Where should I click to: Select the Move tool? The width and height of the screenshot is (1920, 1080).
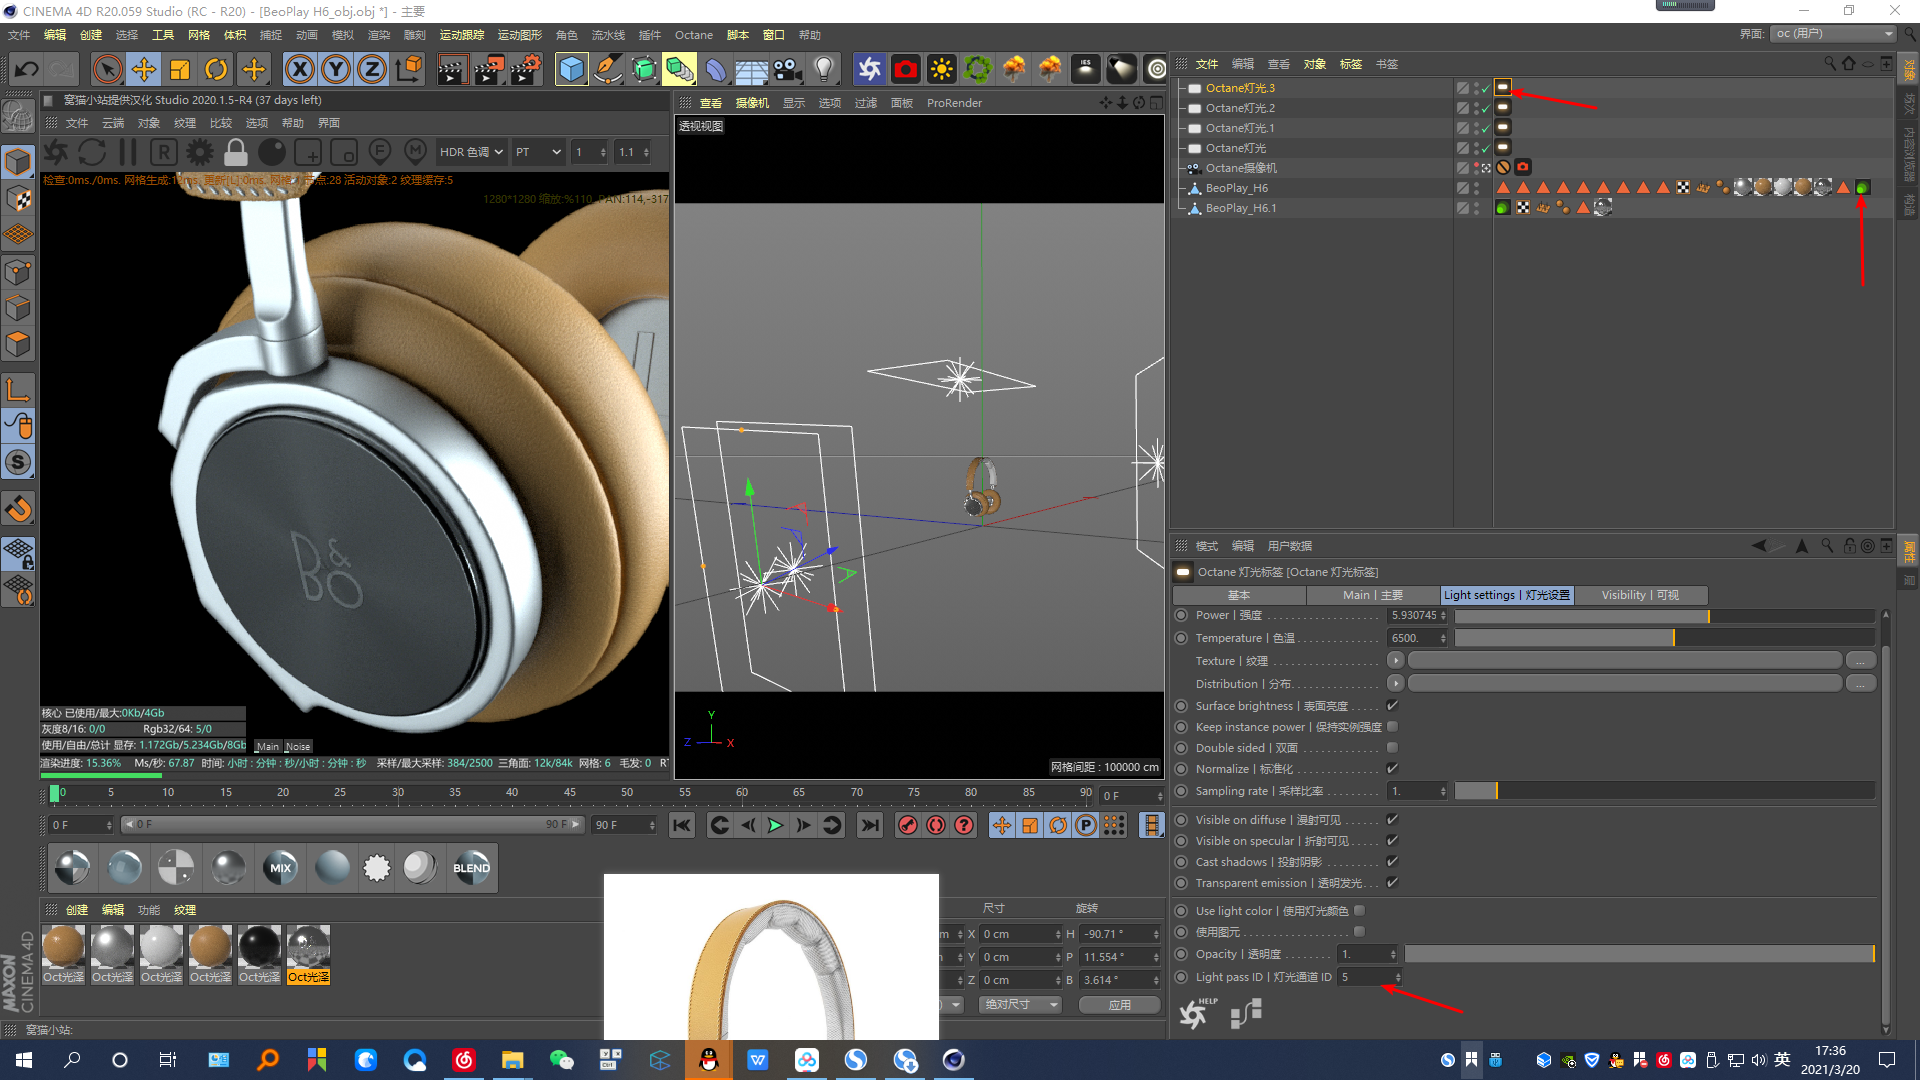pyautogui.click(x=144, y=69)
